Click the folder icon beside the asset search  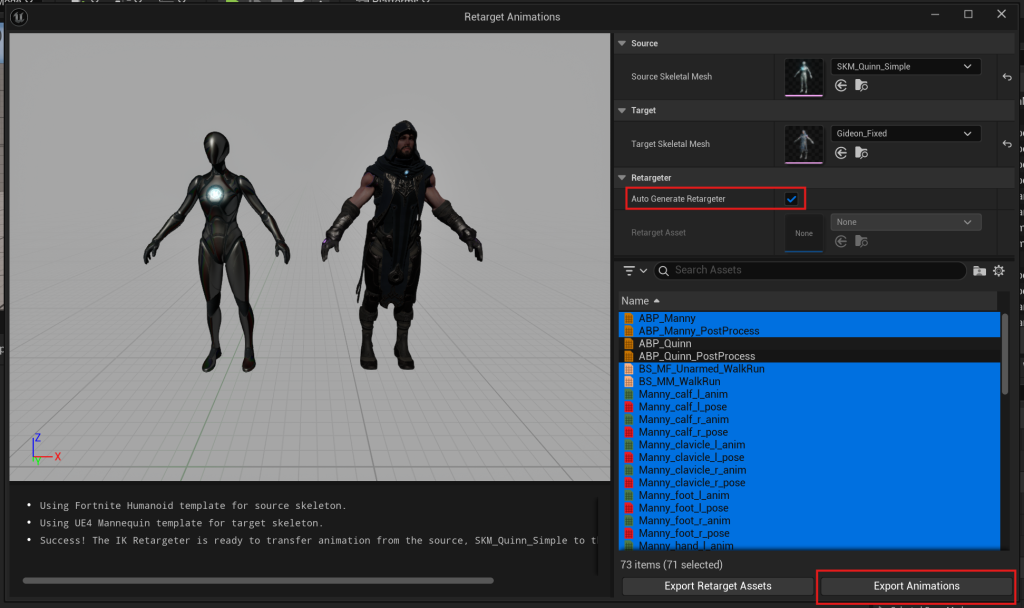tap(979, 270)
